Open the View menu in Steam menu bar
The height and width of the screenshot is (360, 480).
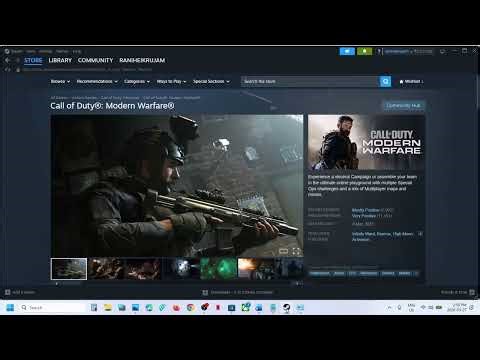pos(31,51)
